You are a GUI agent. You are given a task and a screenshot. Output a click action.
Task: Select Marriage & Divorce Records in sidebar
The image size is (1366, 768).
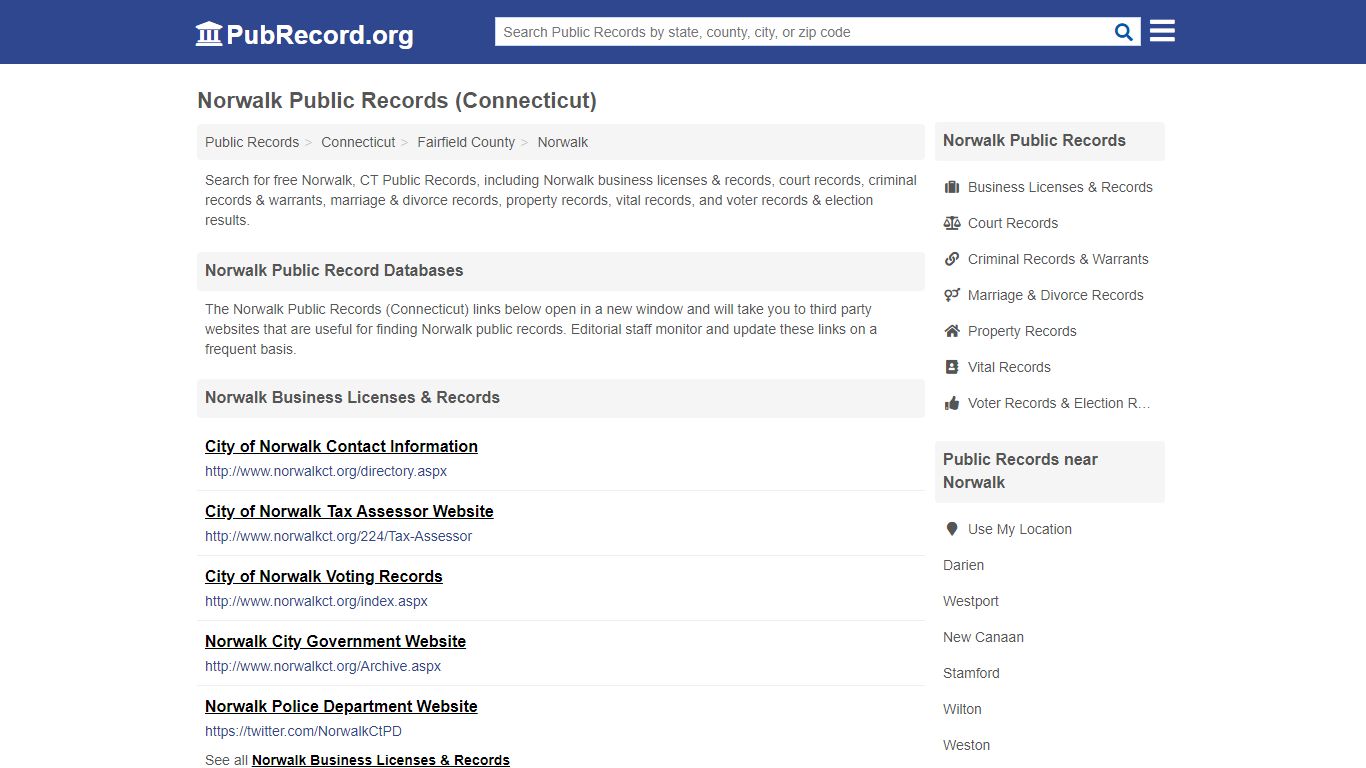1055,295
